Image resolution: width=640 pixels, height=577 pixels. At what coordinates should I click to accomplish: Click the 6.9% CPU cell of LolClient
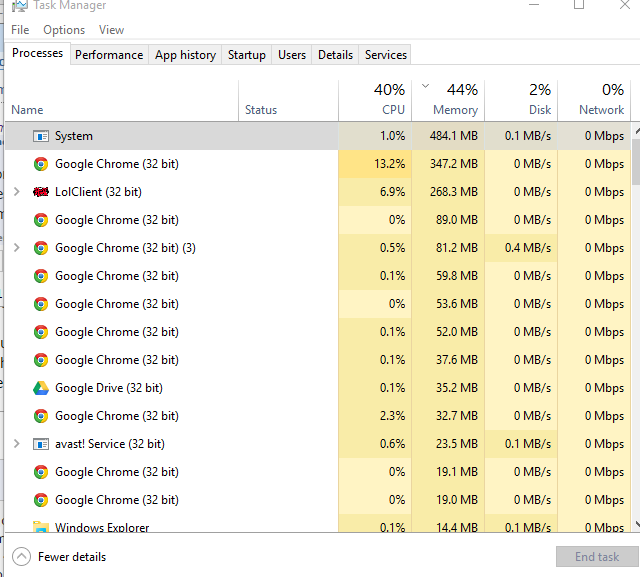point(375,192)
